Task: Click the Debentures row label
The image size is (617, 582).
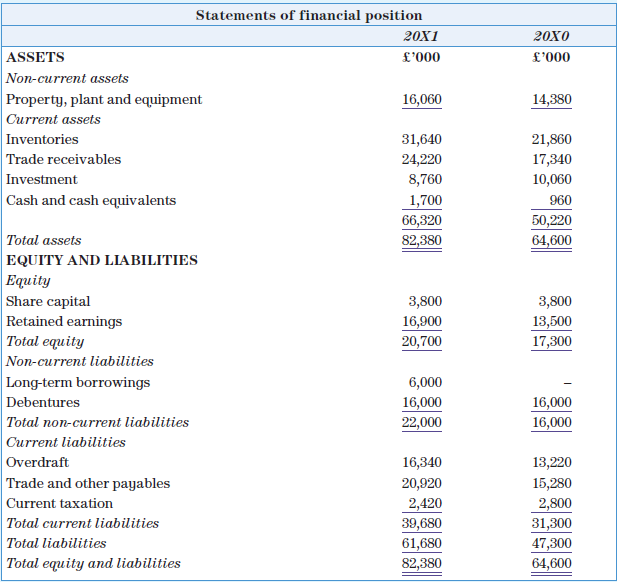Action: pos(43,402)
